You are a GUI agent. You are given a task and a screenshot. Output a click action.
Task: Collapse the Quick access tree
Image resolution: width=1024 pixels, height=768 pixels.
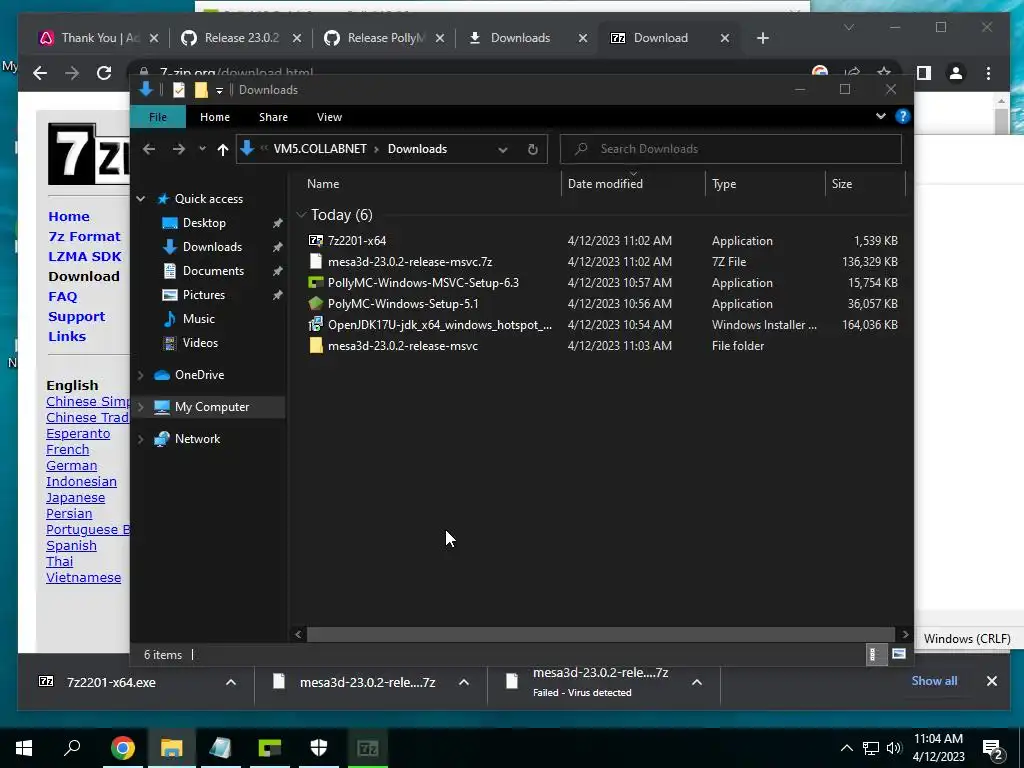click(140, 199)
